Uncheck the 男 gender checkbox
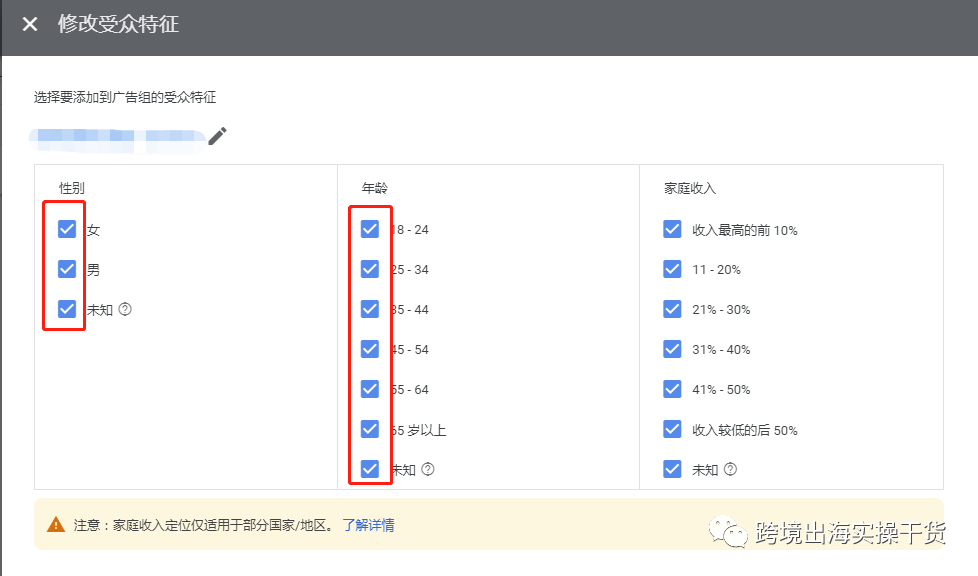Screen dimensions: 978x576 pos(66,269)
